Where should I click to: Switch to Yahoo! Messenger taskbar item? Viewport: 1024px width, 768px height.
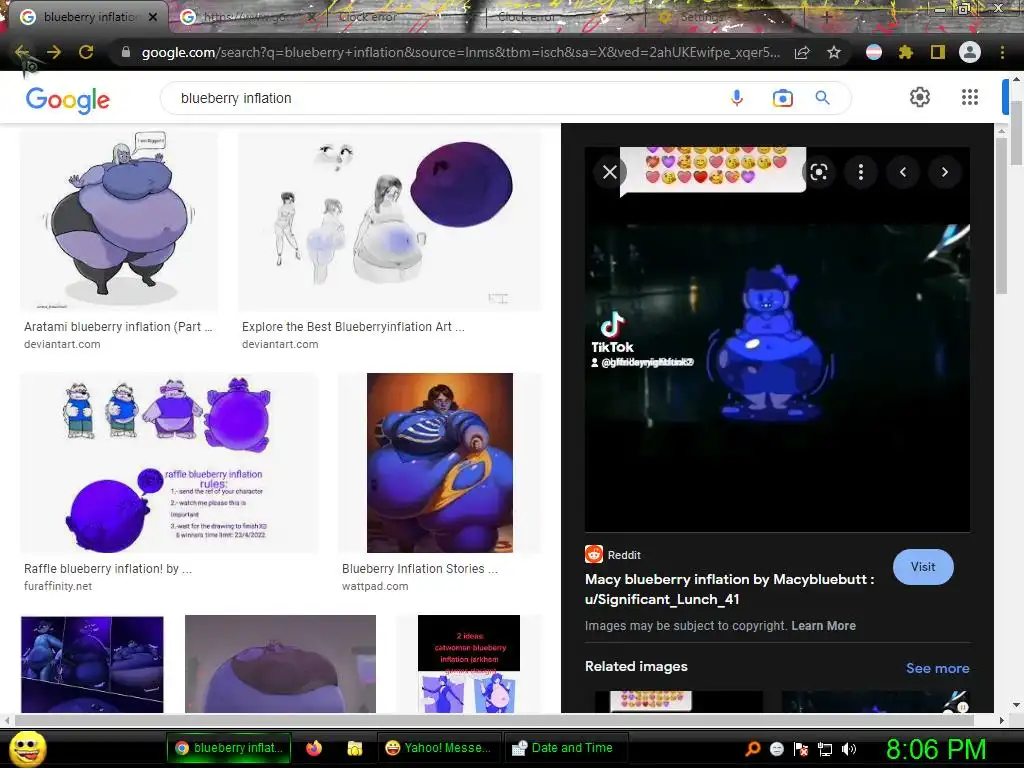(439, 748)
